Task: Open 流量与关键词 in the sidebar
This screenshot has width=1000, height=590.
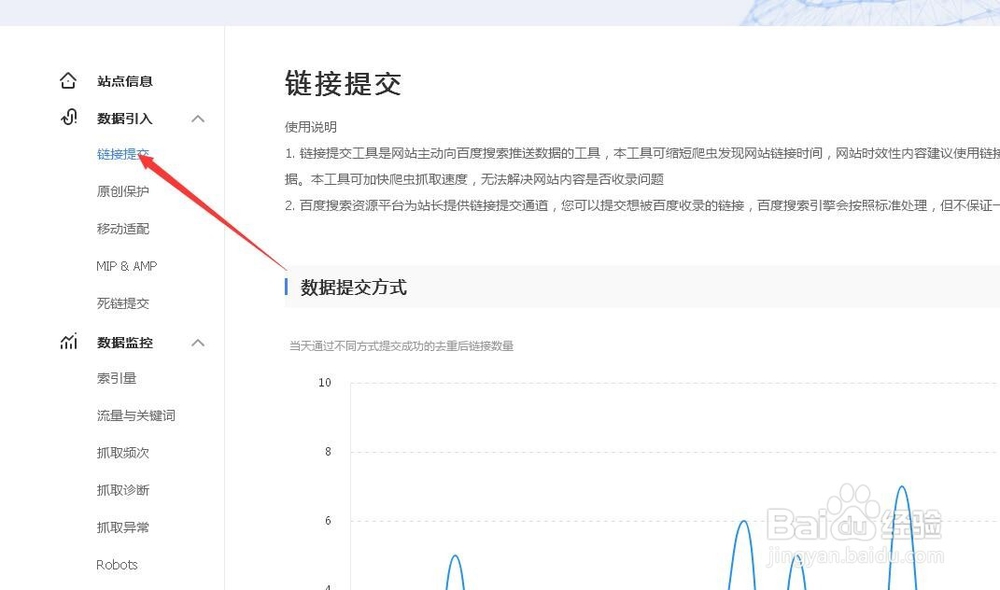Action: click(x=136, y=416)
